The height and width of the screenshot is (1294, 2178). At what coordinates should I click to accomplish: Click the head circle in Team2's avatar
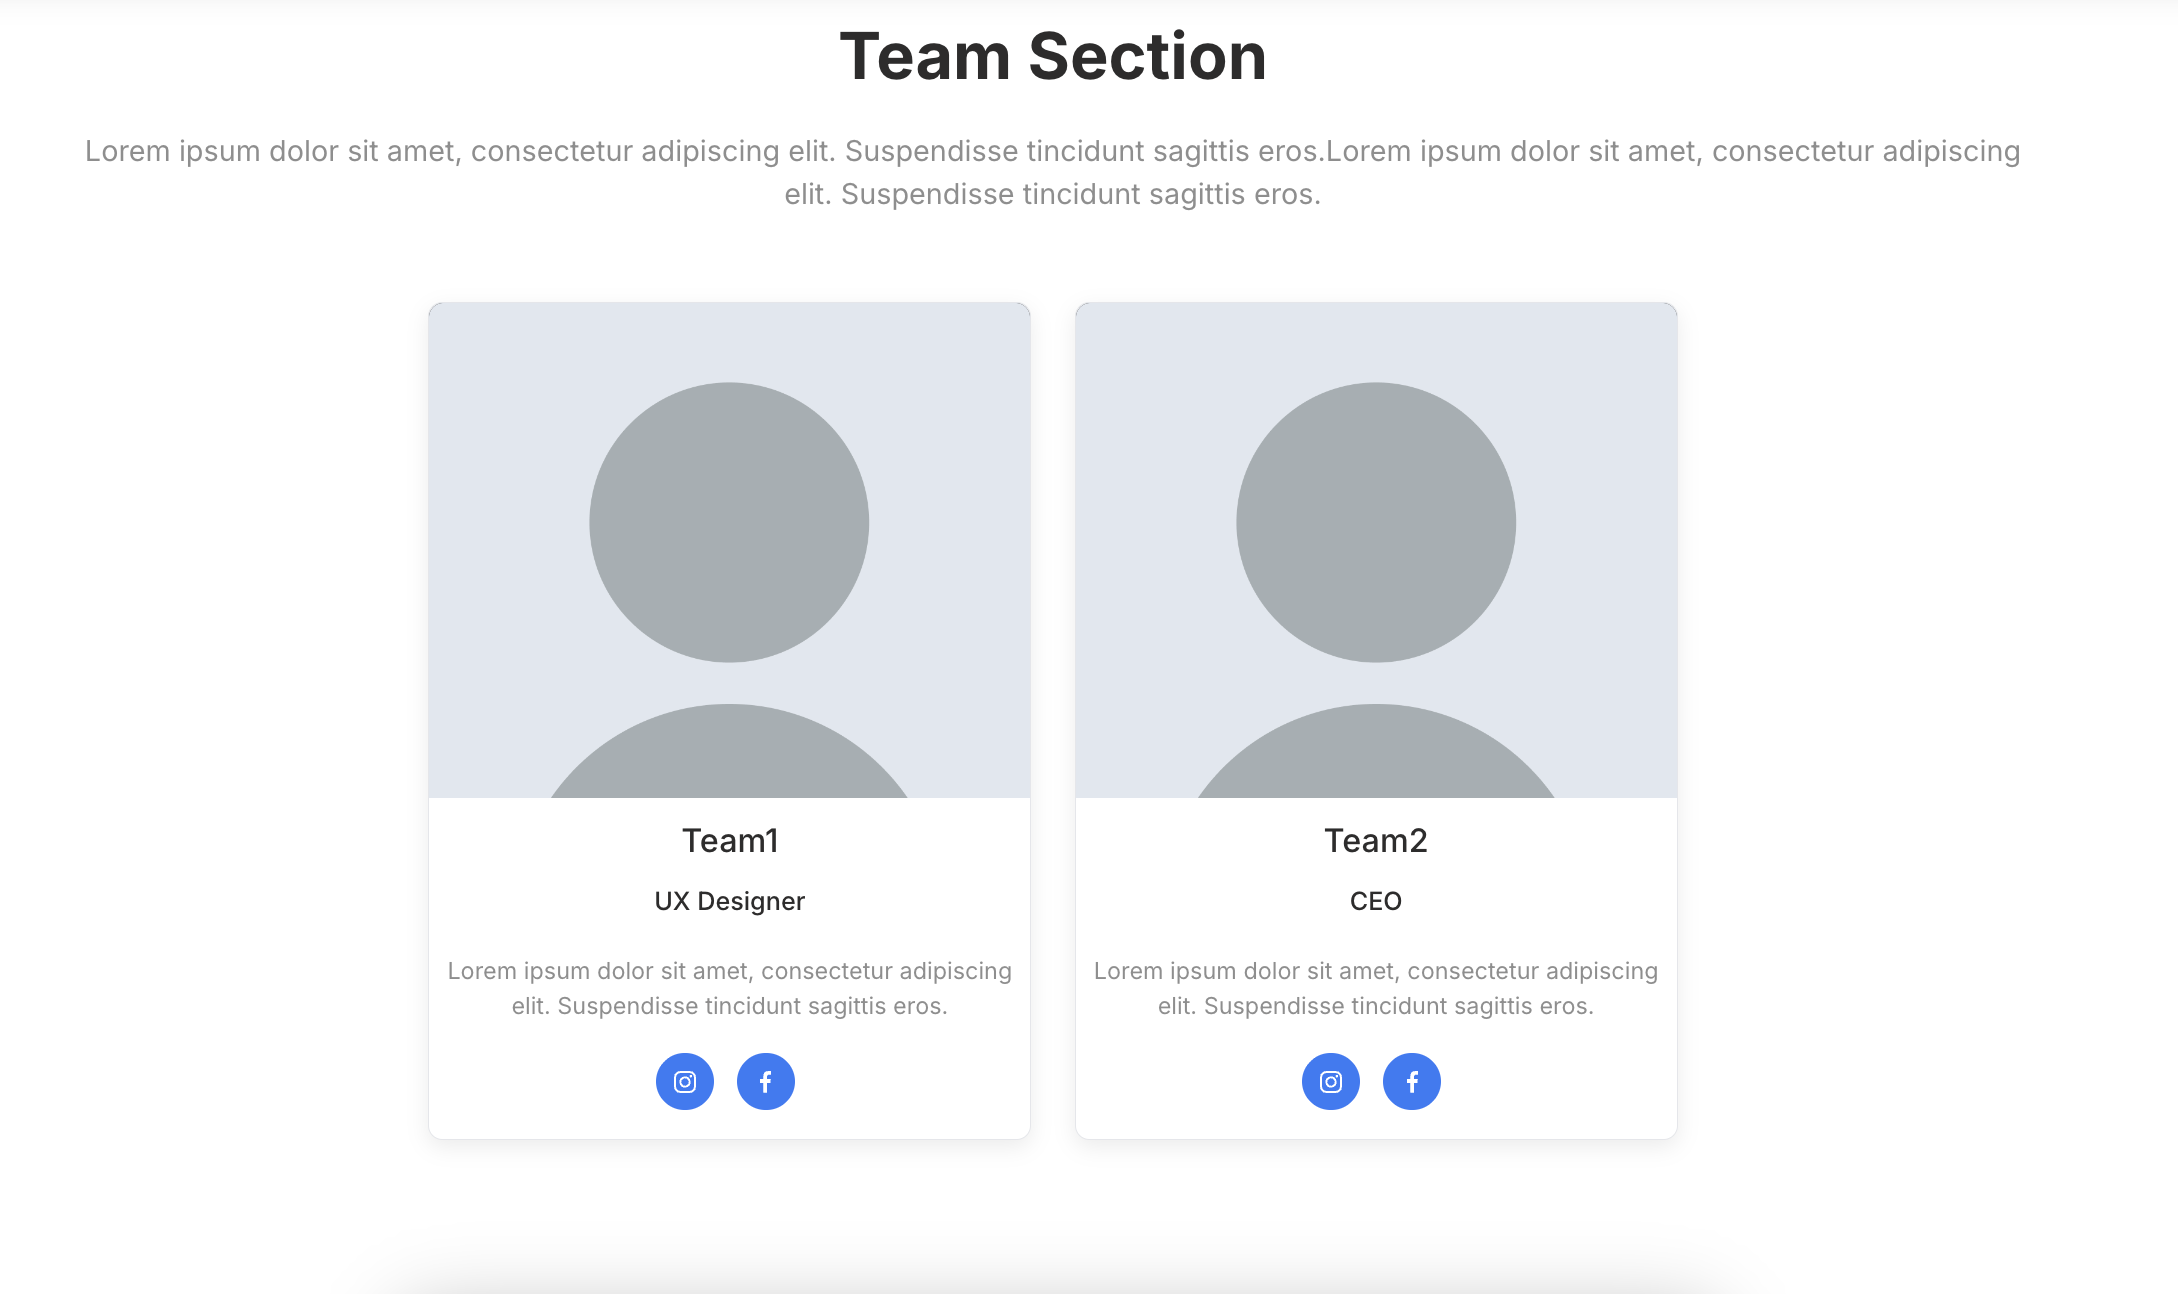point(1376,522)
